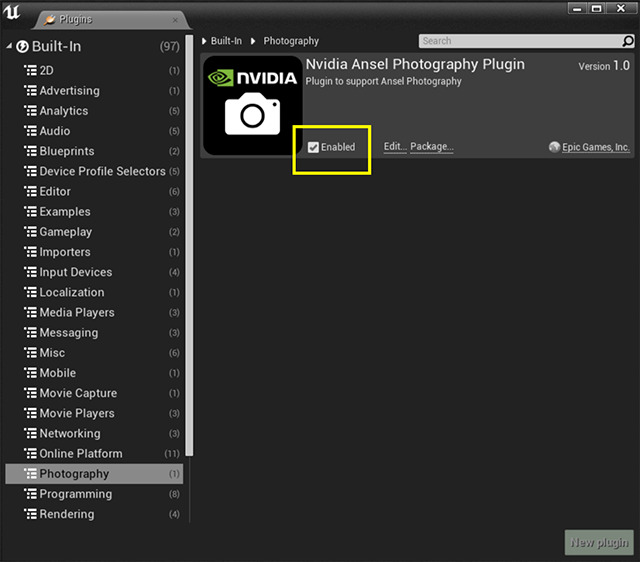Click the Built-In count (97)
Viewport: 640px width, 562px height.
coord(169,47)
